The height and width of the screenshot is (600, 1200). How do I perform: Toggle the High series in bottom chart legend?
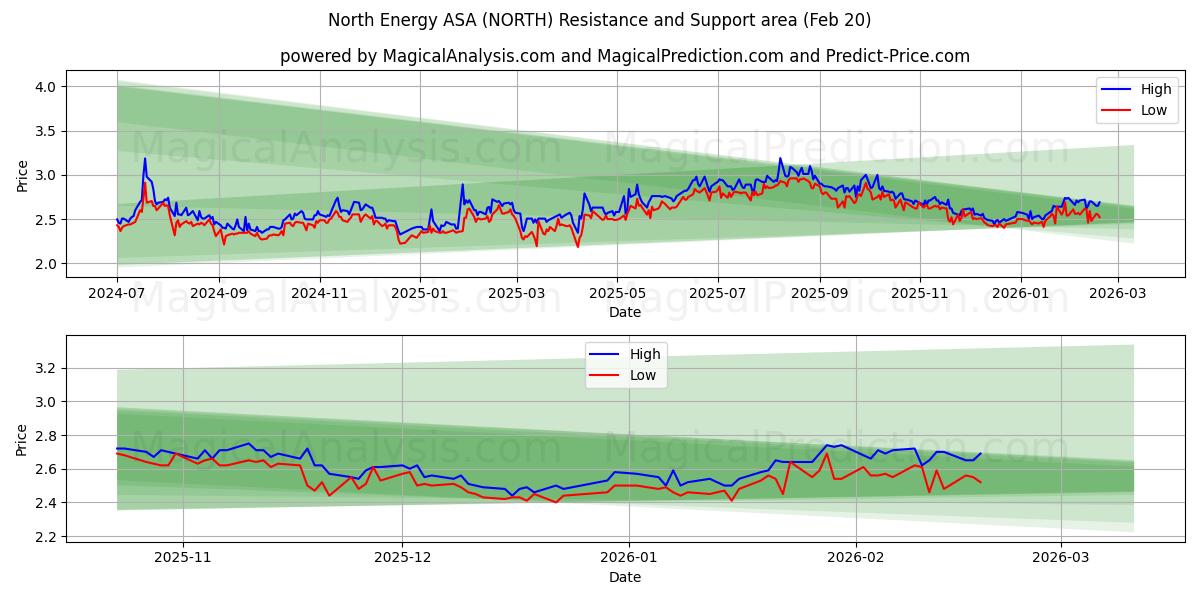[x=641, y=353]
